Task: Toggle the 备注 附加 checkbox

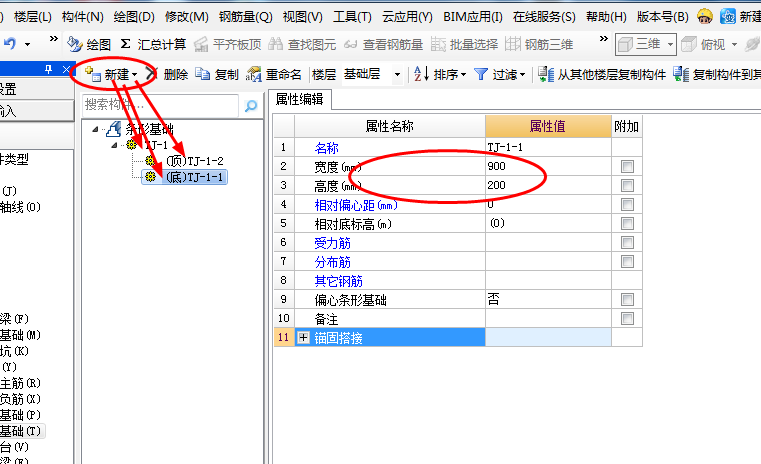Action: pos(627,318)
